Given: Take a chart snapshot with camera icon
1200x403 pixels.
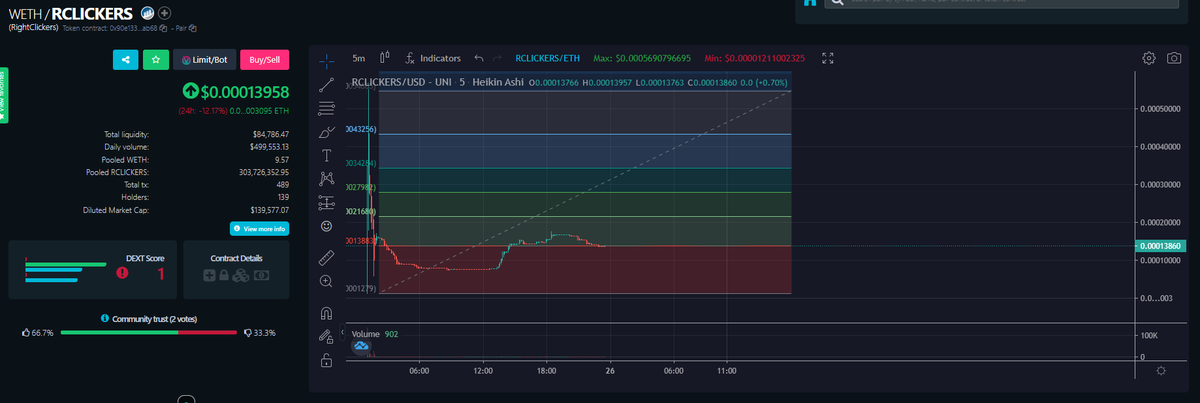Looking at the screenshot, I should 1174,58.
